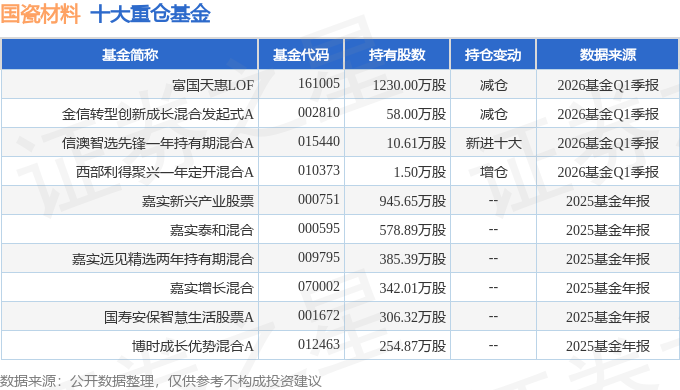The width and height of the screenshot is (680, 390).
Task: Click the 数据来源 disclaimer footer text
Action: pyautogui.click(x=161, y=381)
